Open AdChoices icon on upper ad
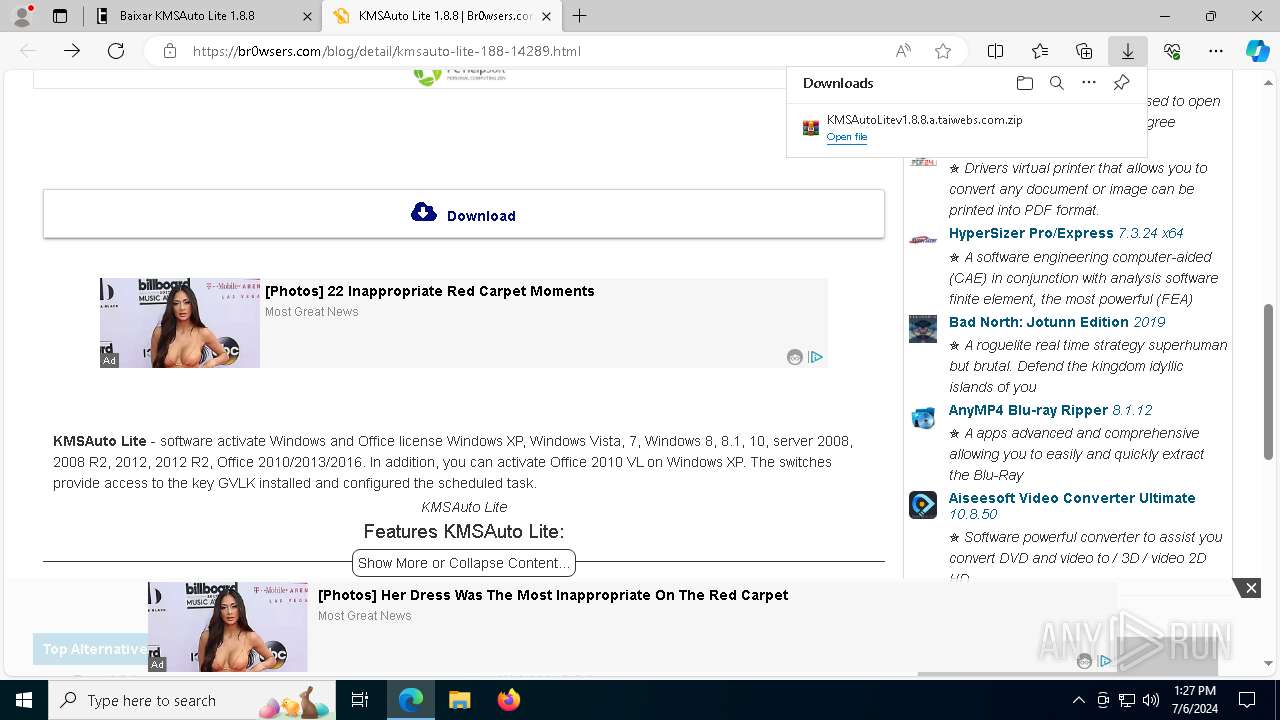Image resolution: width=1280 pixels, height=720 pixels. [816, 357]
